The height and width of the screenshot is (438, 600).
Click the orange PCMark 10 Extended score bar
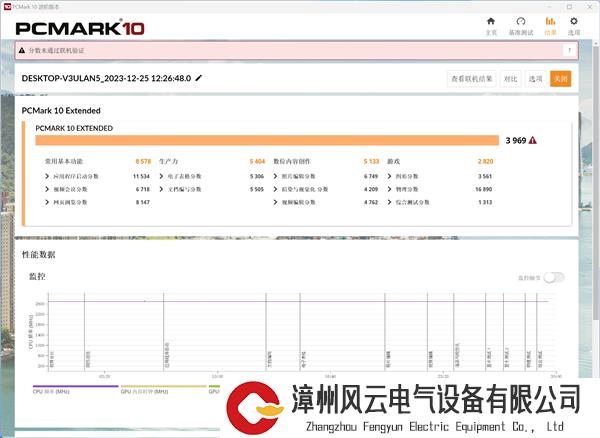click(x=267, y=140)
